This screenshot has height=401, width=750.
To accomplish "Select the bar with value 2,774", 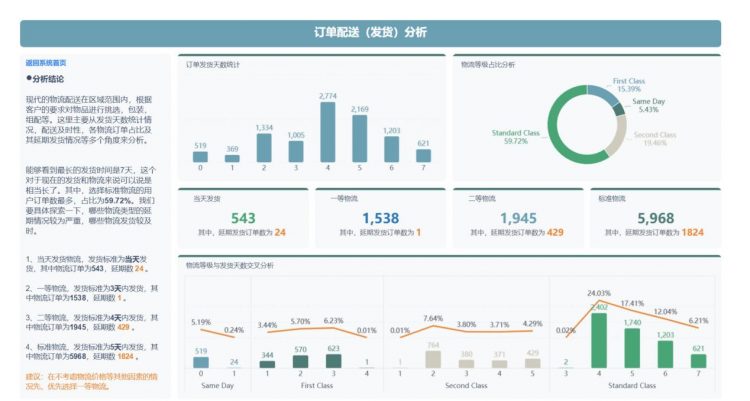I will [x=328, y=132].
